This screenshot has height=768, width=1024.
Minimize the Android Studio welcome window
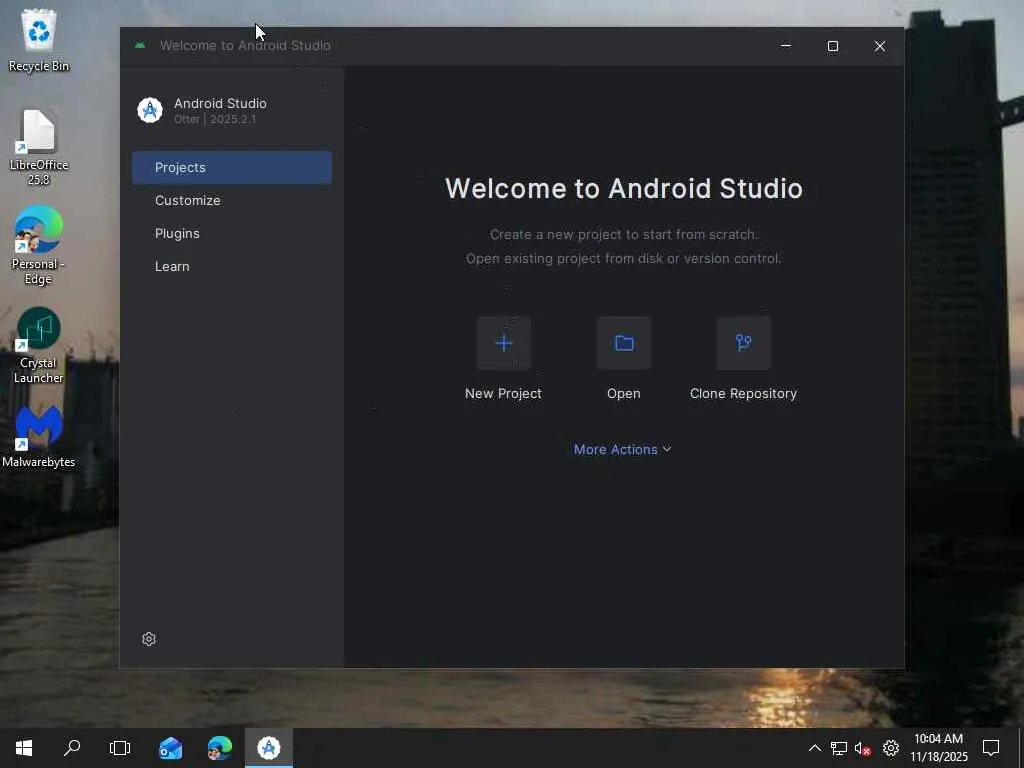(x=786, y=46)
